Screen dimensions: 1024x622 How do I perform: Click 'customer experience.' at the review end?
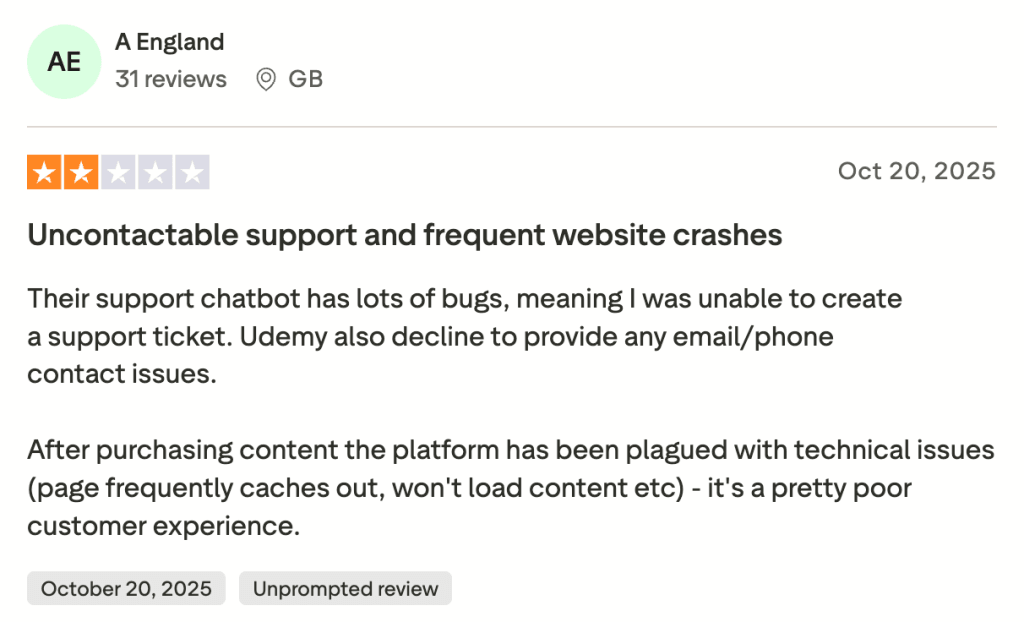(163, 526)
